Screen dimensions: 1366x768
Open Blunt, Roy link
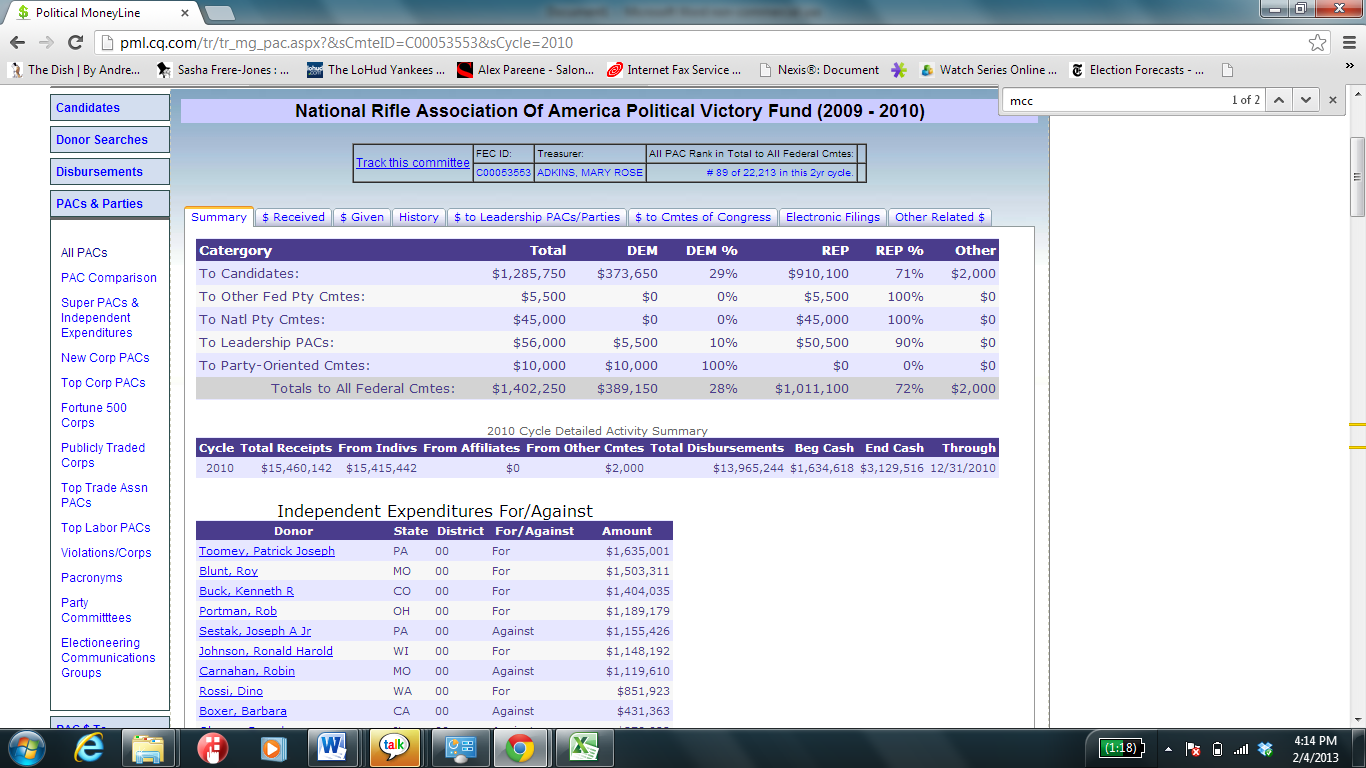click(x=228, y=571)
